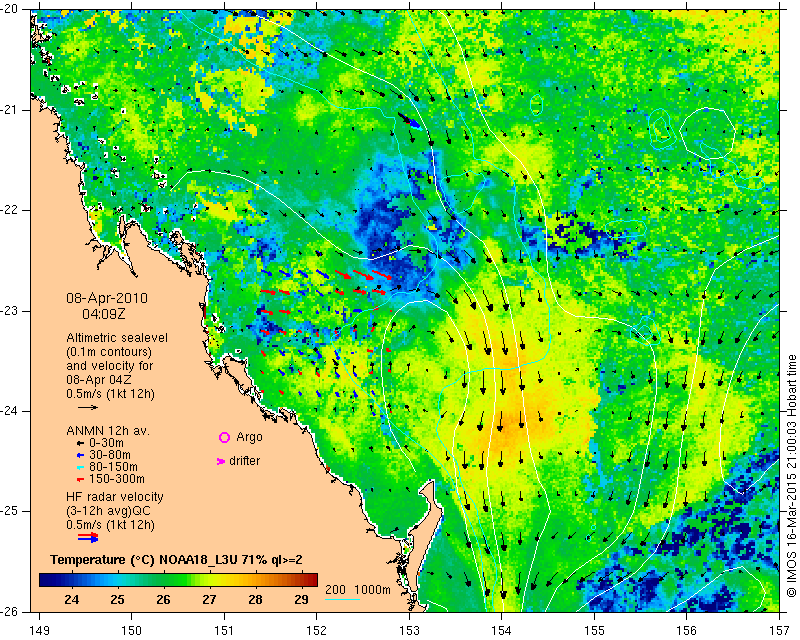This screenshot has width=800, height=640.
Task: Click the cyan 80-150m arrow legend symbol
Action: click(80, 467)
